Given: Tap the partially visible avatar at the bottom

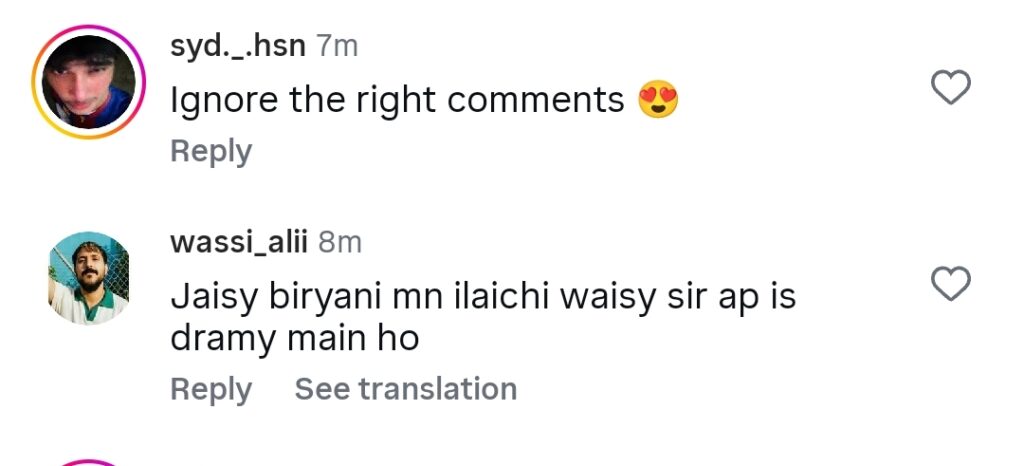Looking at the screenshot, I should coord(89,463).
